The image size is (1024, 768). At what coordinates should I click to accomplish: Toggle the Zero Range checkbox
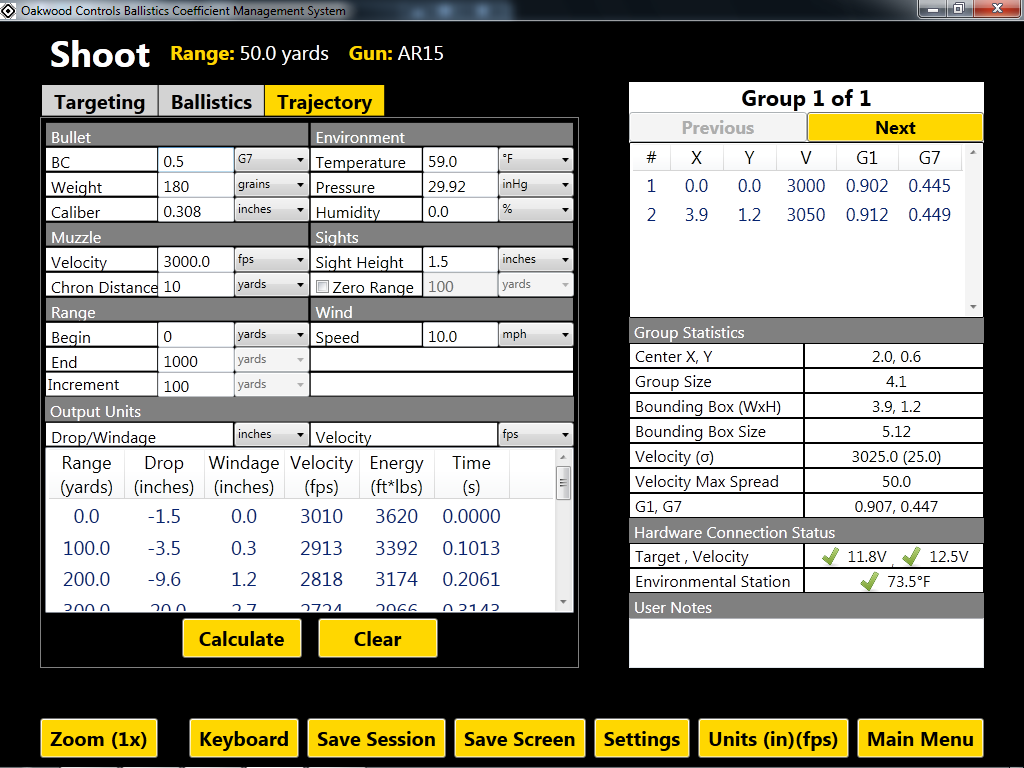[x=322, y=287]
